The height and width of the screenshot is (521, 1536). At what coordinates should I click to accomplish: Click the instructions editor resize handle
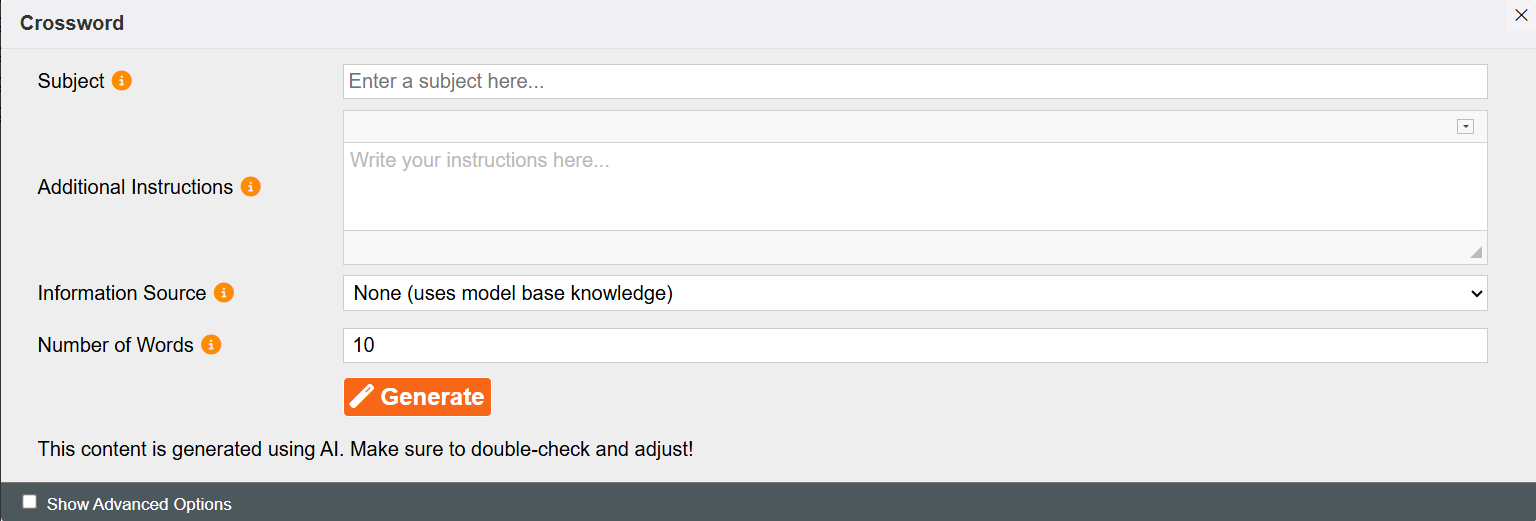click(1476, 252)
